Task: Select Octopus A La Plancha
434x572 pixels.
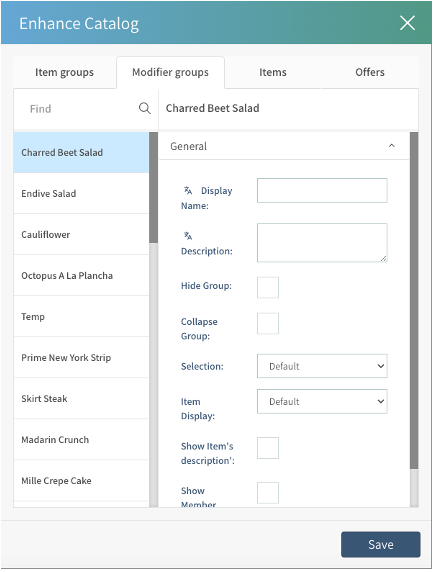Action: tap(81, 276)
